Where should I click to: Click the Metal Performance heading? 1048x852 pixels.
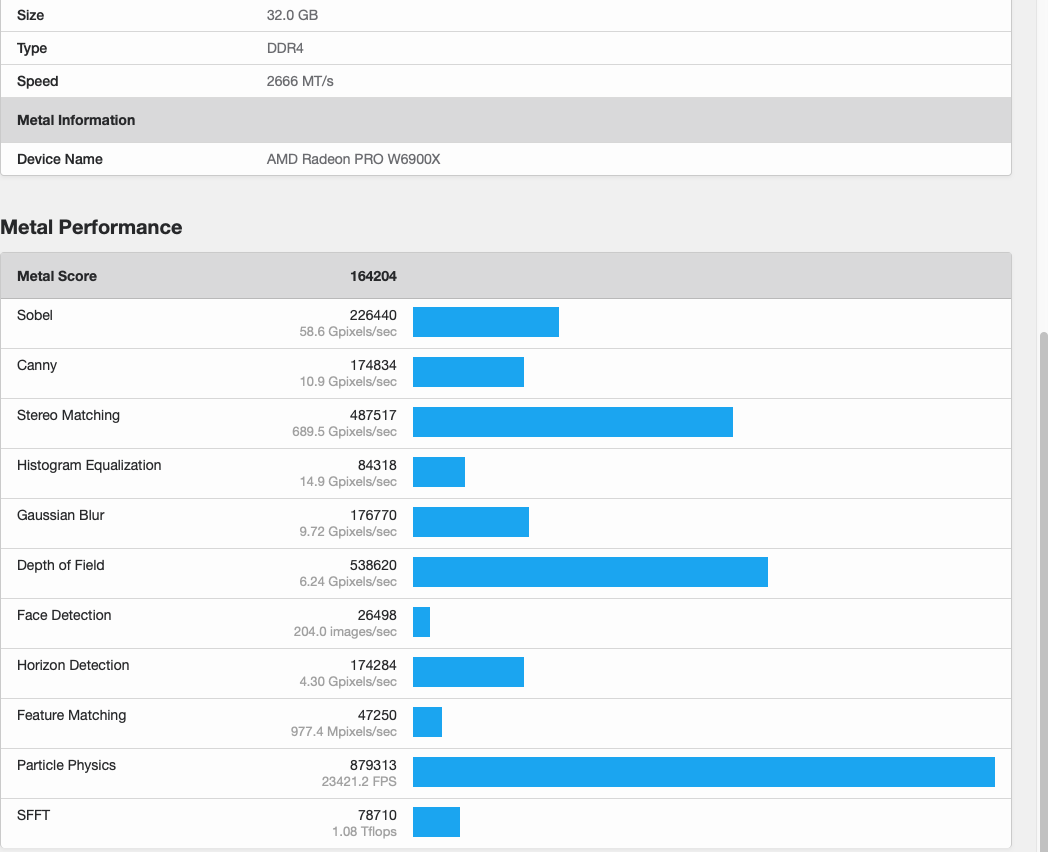(x=92, y=227)
